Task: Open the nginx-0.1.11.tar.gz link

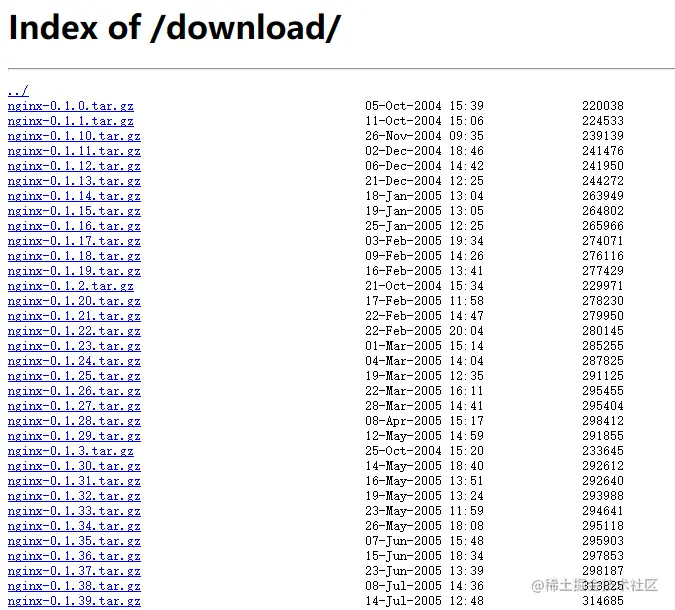Action: (74, 151)
